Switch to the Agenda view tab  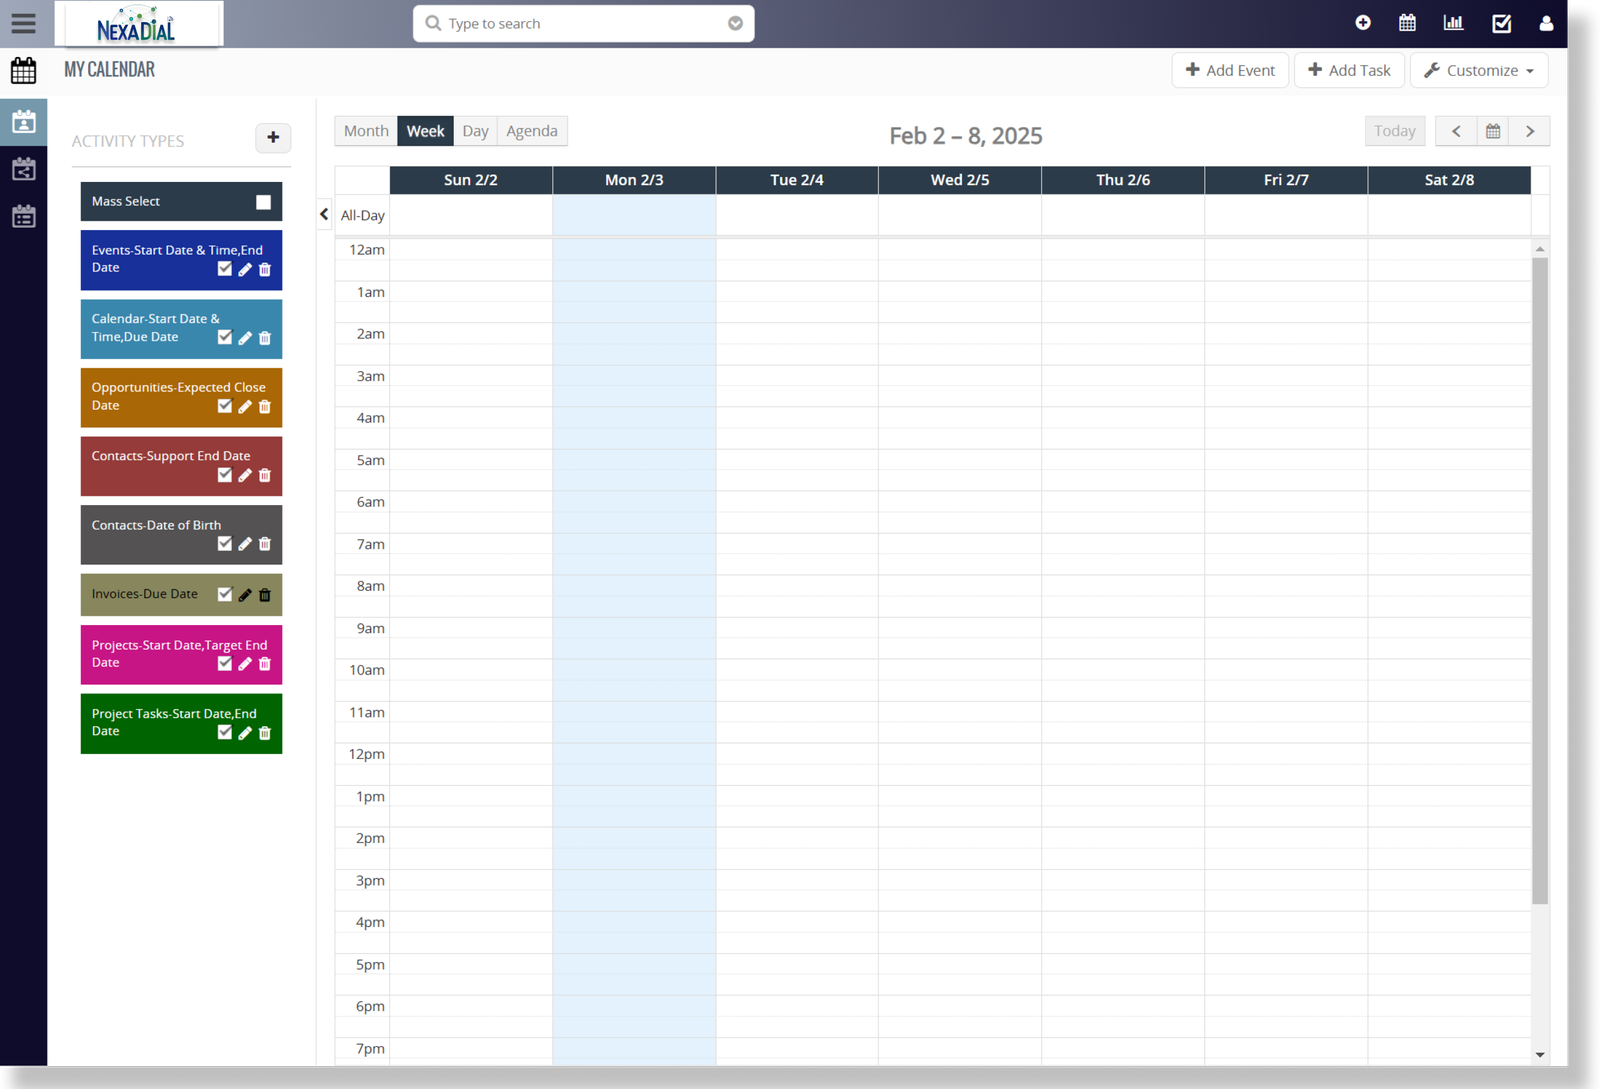pyautogui.click(x=532, y=130)
